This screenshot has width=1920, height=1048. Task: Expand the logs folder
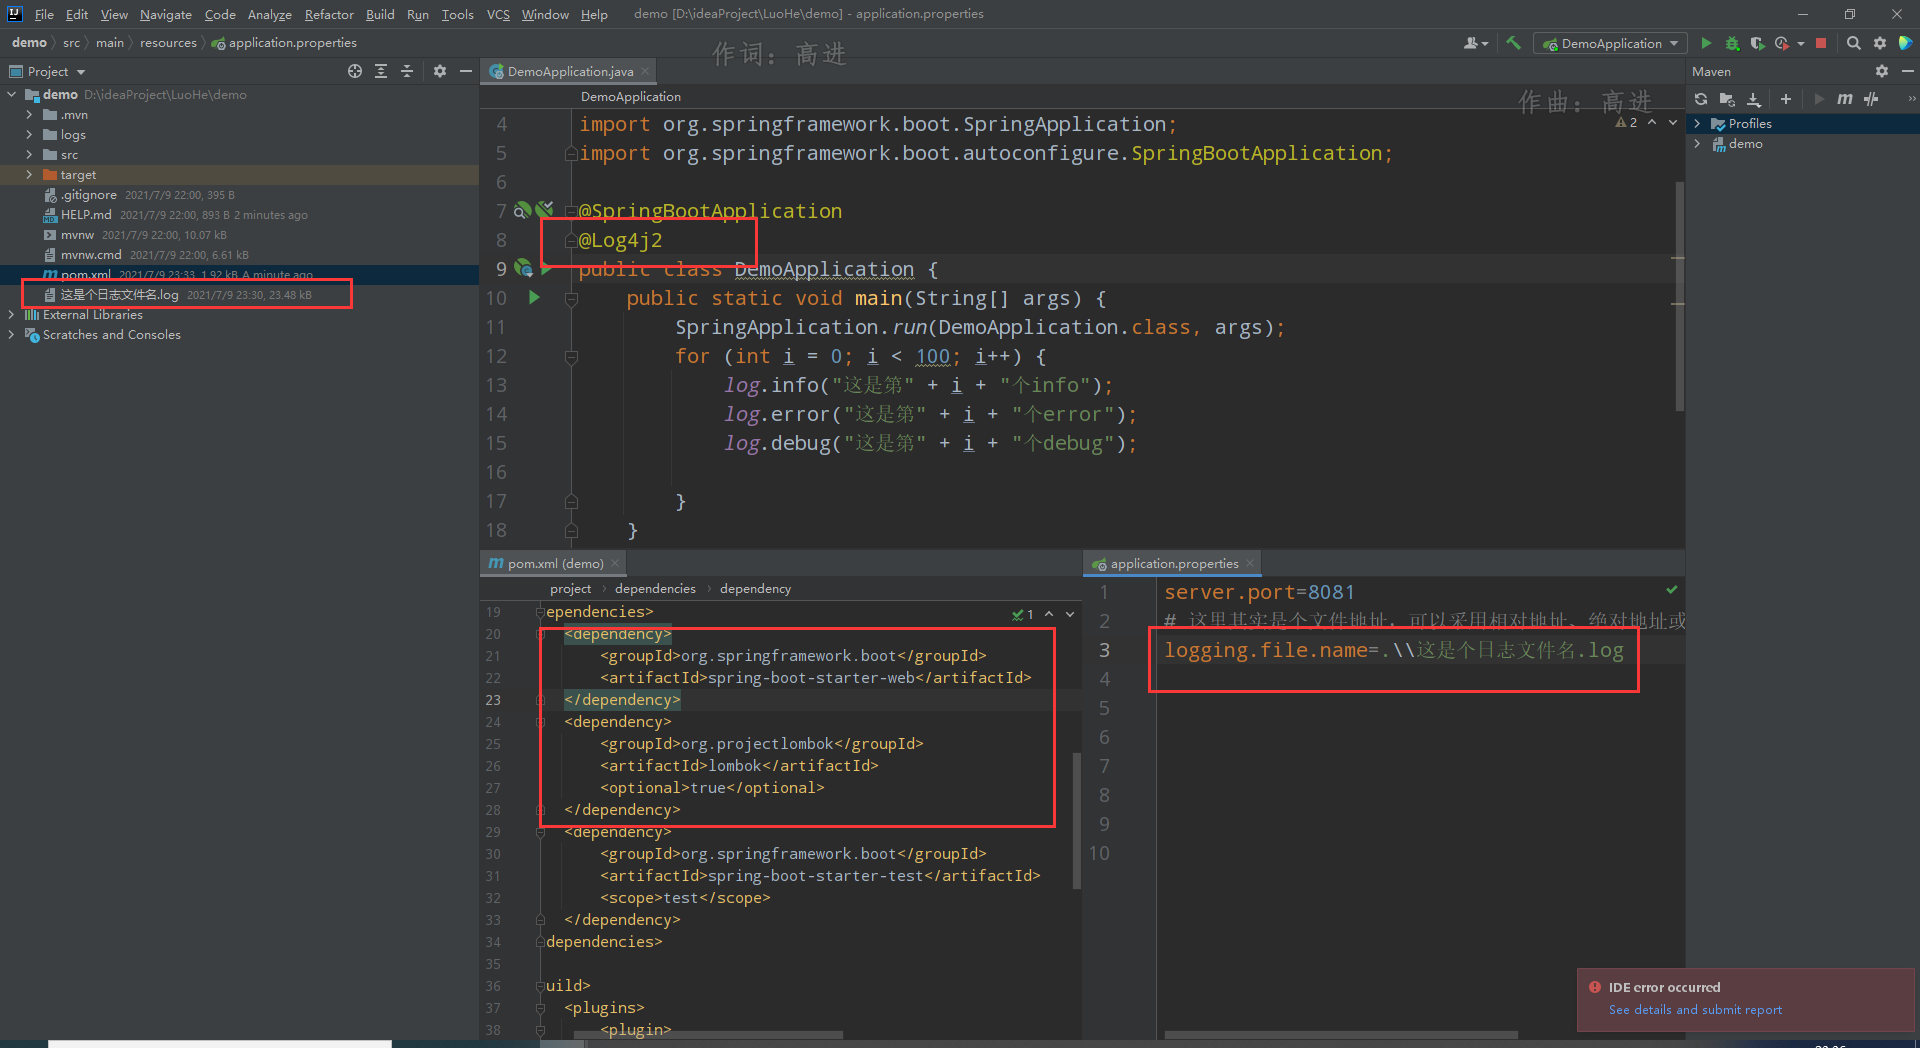[29, 134]
